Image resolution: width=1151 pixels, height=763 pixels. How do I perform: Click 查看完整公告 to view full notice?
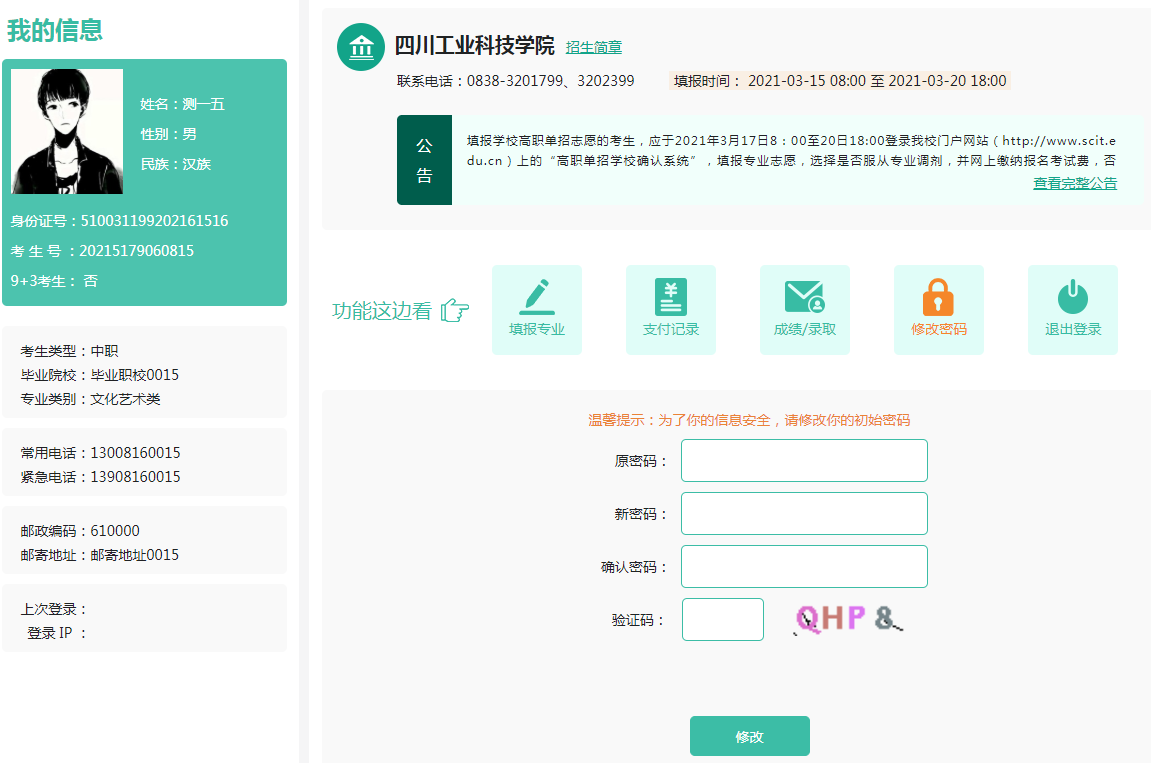(x=1074, y=184)
